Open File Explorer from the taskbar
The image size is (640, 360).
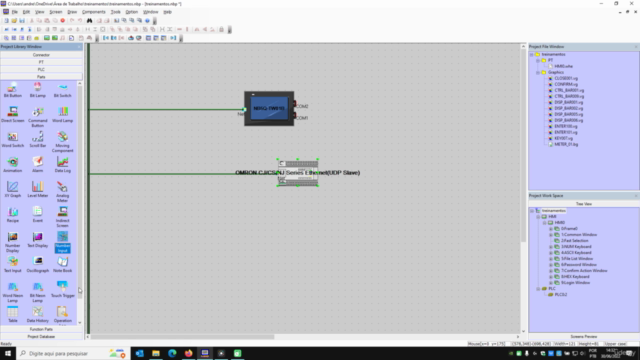(156, 353)
